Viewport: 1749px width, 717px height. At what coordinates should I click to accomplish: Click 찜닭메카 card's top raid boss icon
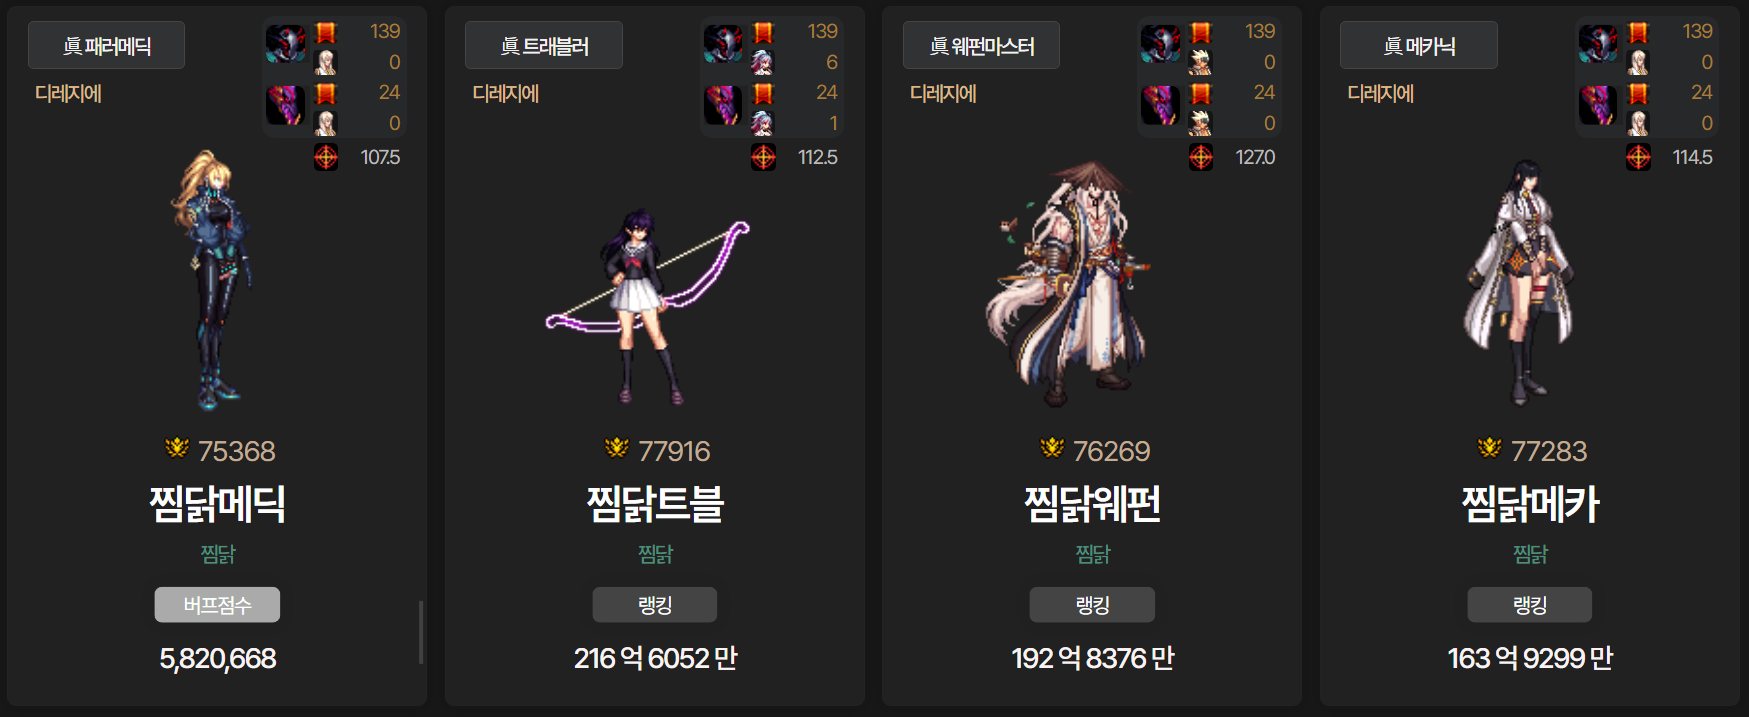pos(1598,44)
